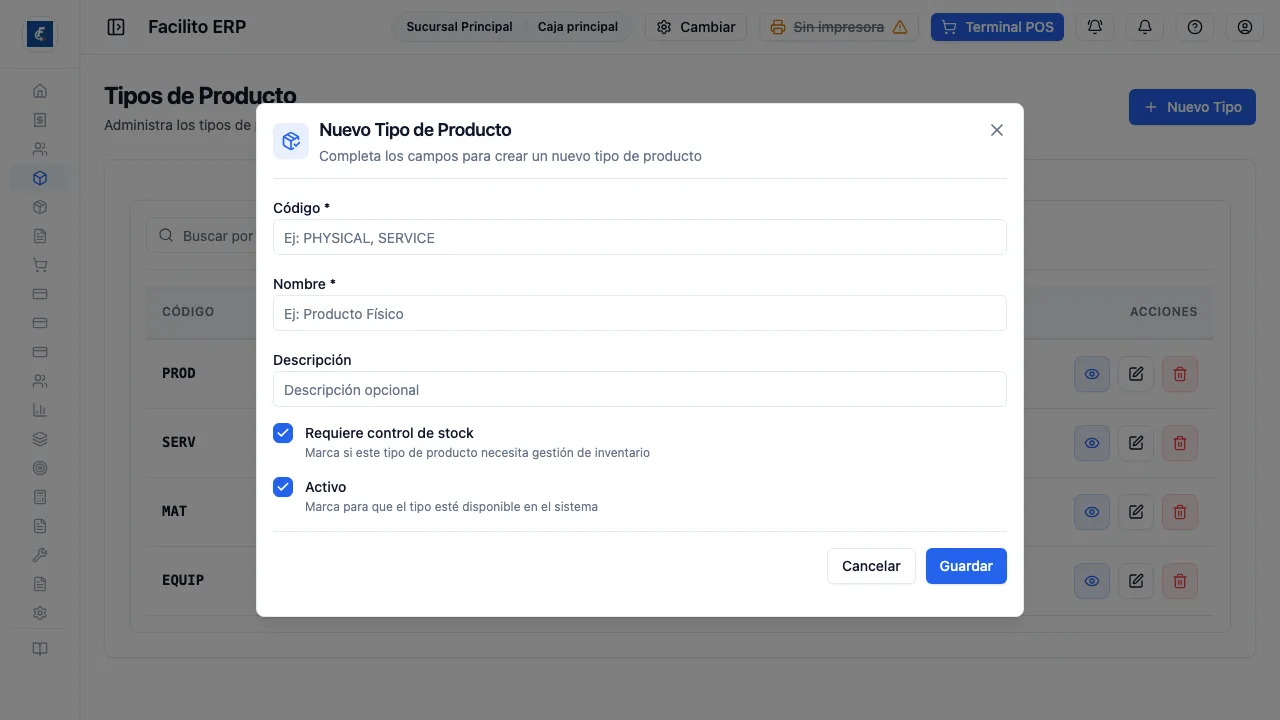Click the Cambiar button in the header
Viewport: 1280px width, 720px height.
696,27
